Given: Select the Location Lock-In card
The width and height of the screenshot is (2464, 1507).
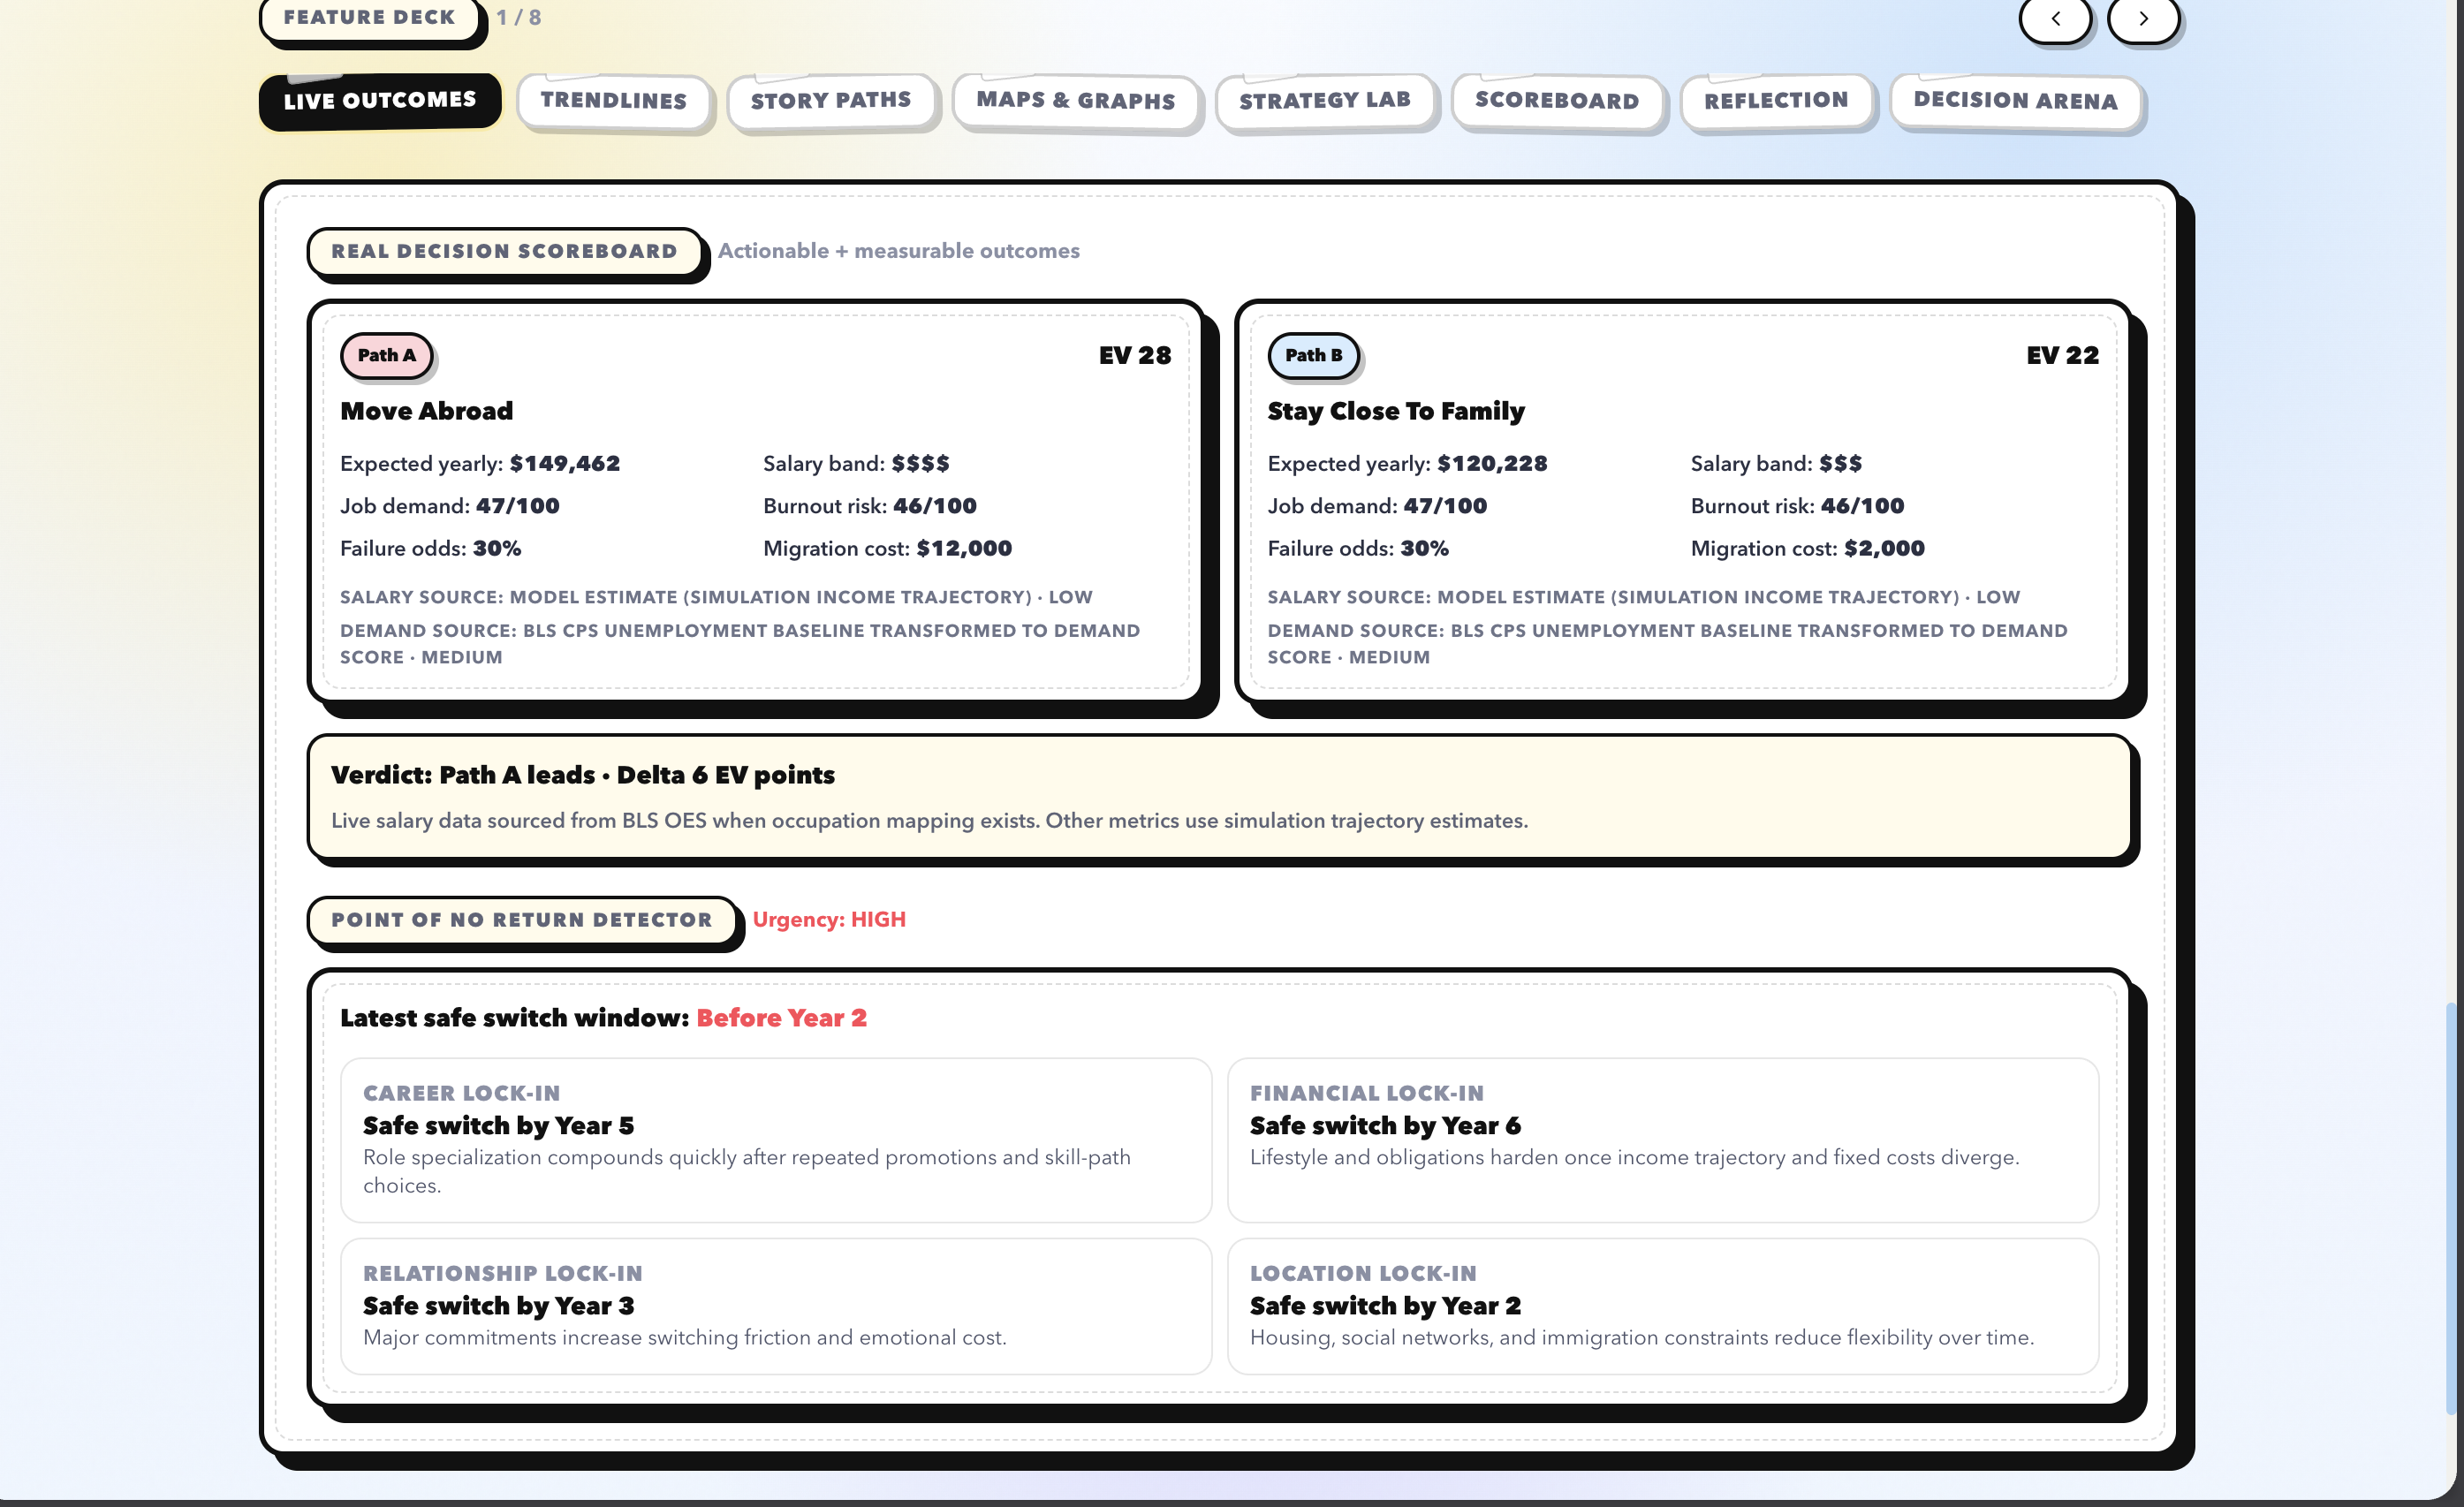Looking at the screenshot, I should coord(1662,1306).
